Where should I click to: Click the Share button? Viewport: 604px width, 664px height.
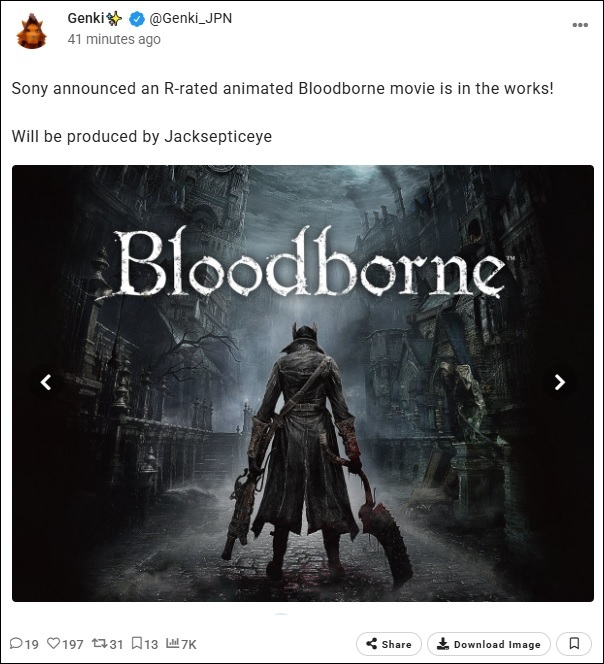(389, 644)
